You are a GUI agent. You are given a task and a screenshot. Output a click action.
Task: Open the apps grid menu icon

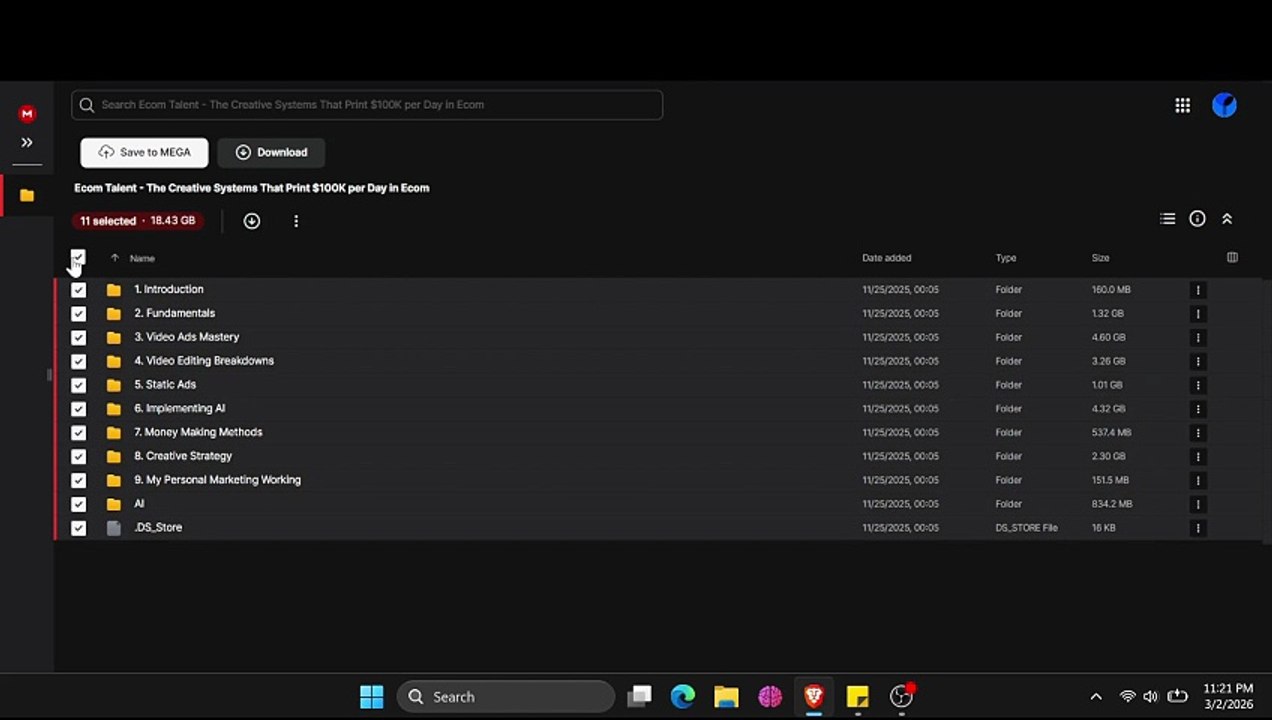point(1182,105)
